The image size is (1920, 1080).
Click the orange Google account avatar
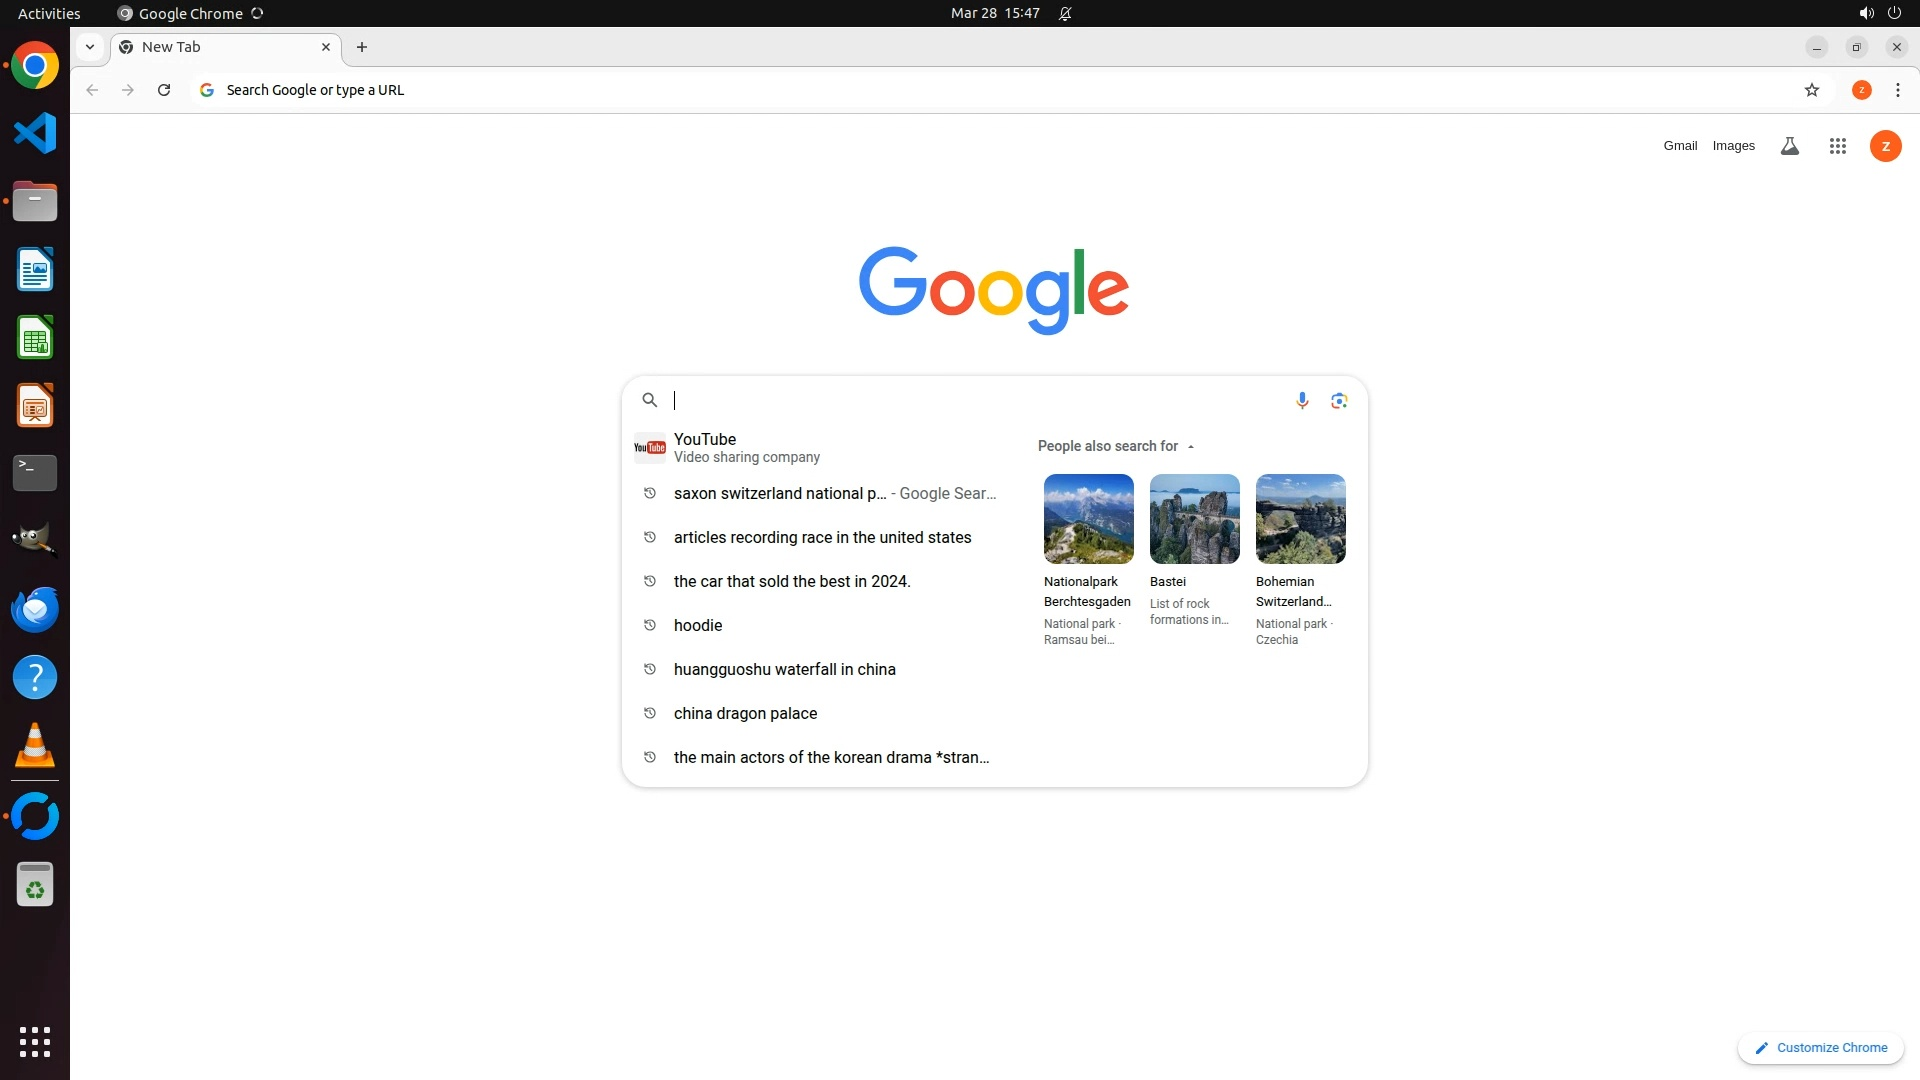(x=1885, y=146)
